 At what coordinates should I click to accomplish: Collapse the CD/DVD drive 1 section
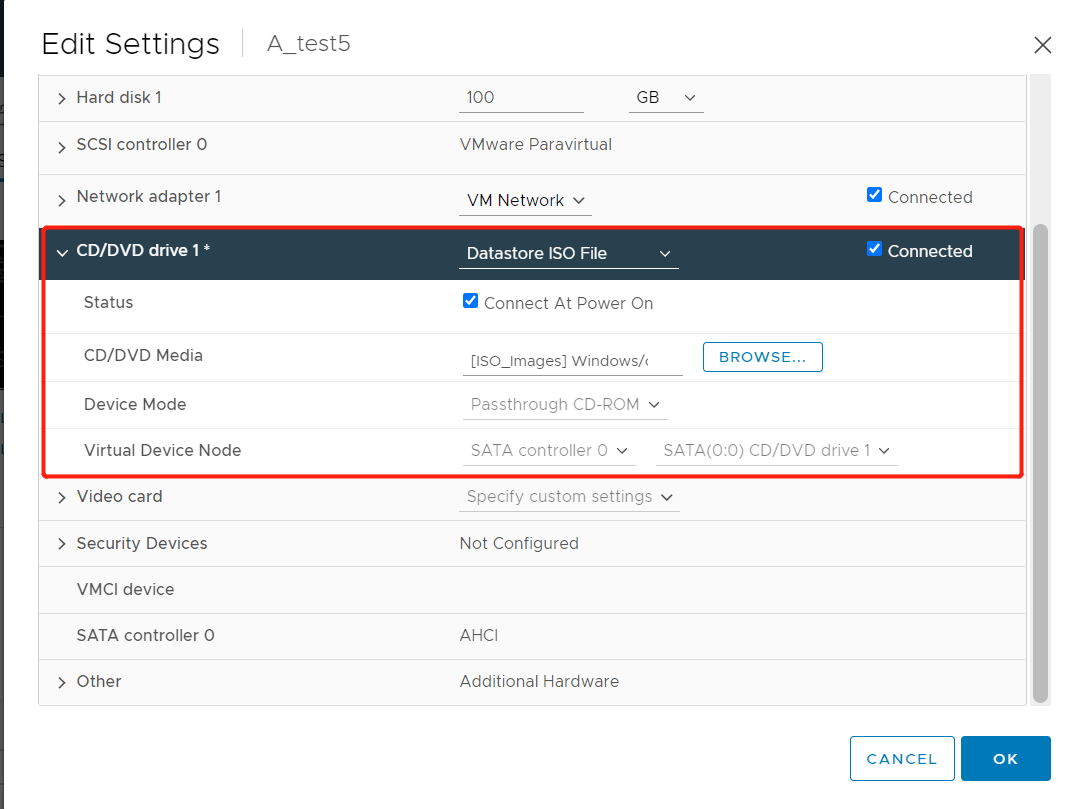click(61, 250)
